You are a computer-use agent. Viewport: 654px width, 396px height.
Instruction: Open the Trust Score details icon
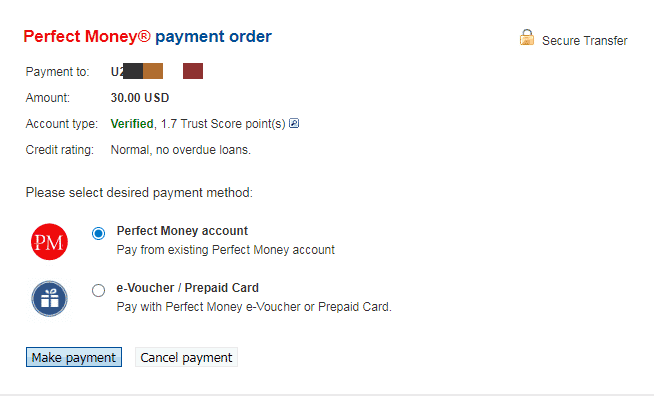click(294, 123)
